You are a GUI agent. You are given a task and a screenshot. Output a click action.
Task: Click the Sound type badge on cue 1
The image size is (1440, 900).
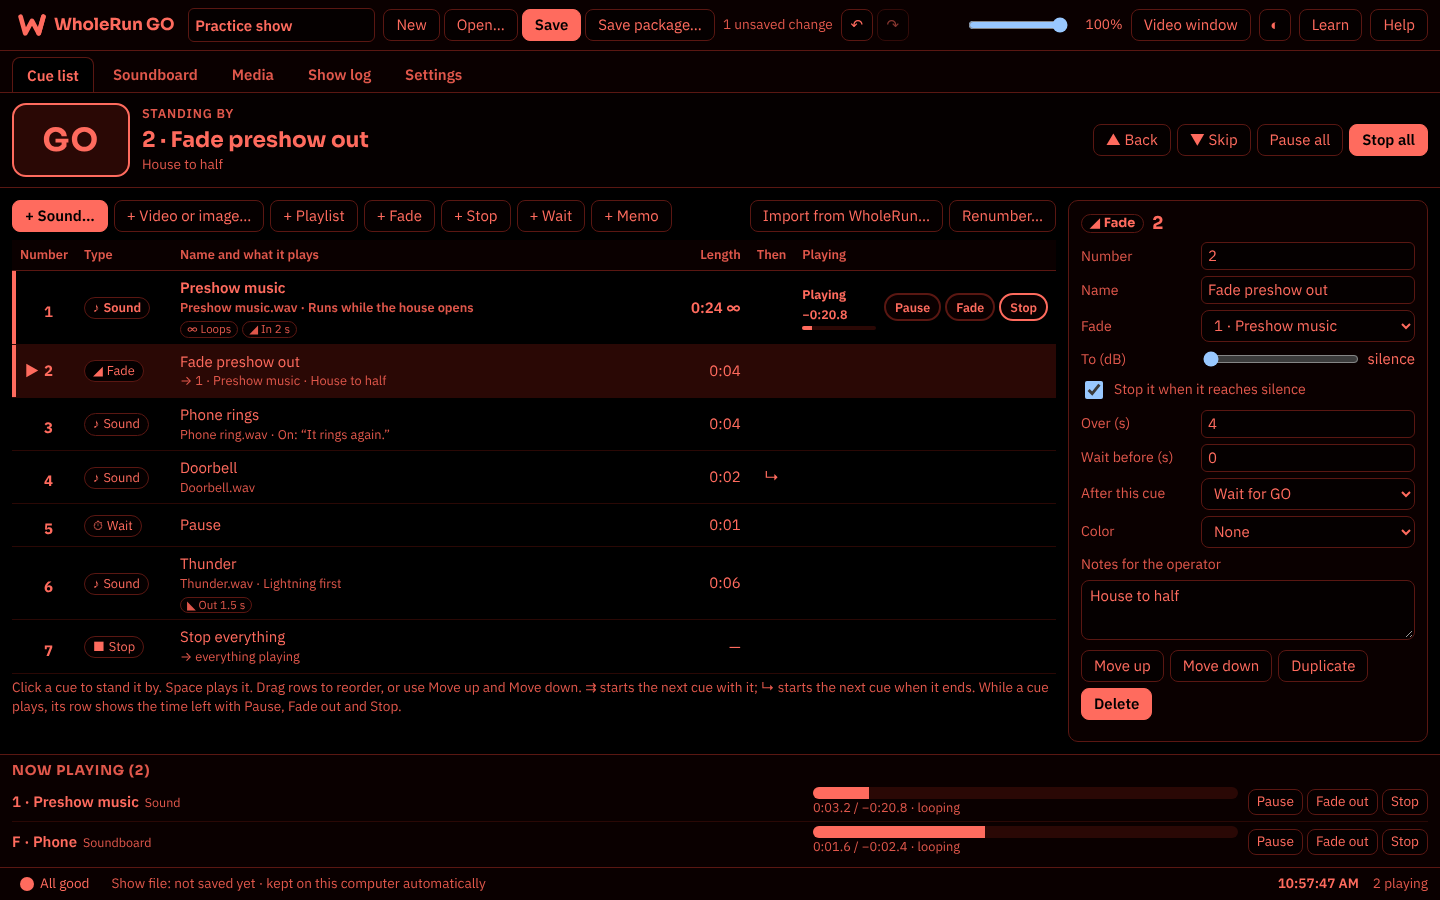pyautogui.click(x=117, y=308)
